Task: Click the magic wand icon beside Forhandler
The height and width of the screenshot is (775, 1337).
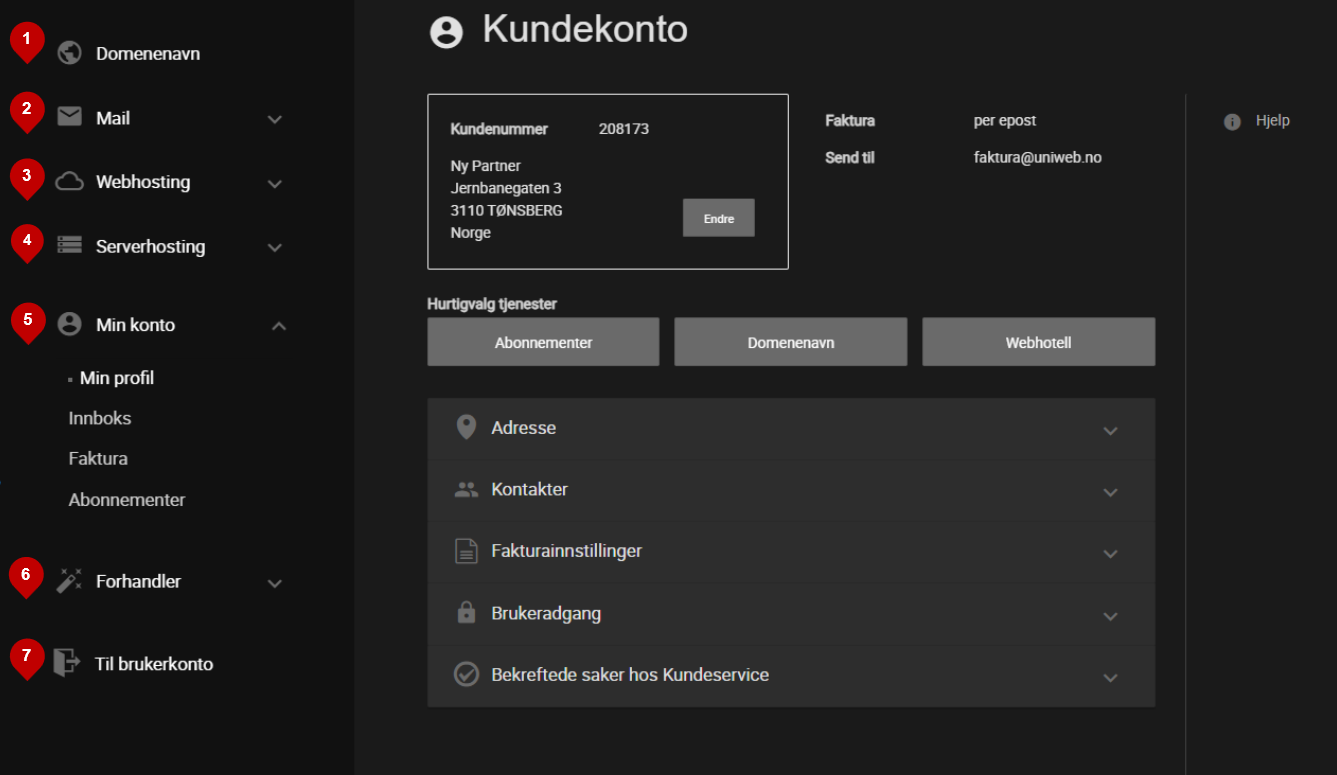Action: 69,580
